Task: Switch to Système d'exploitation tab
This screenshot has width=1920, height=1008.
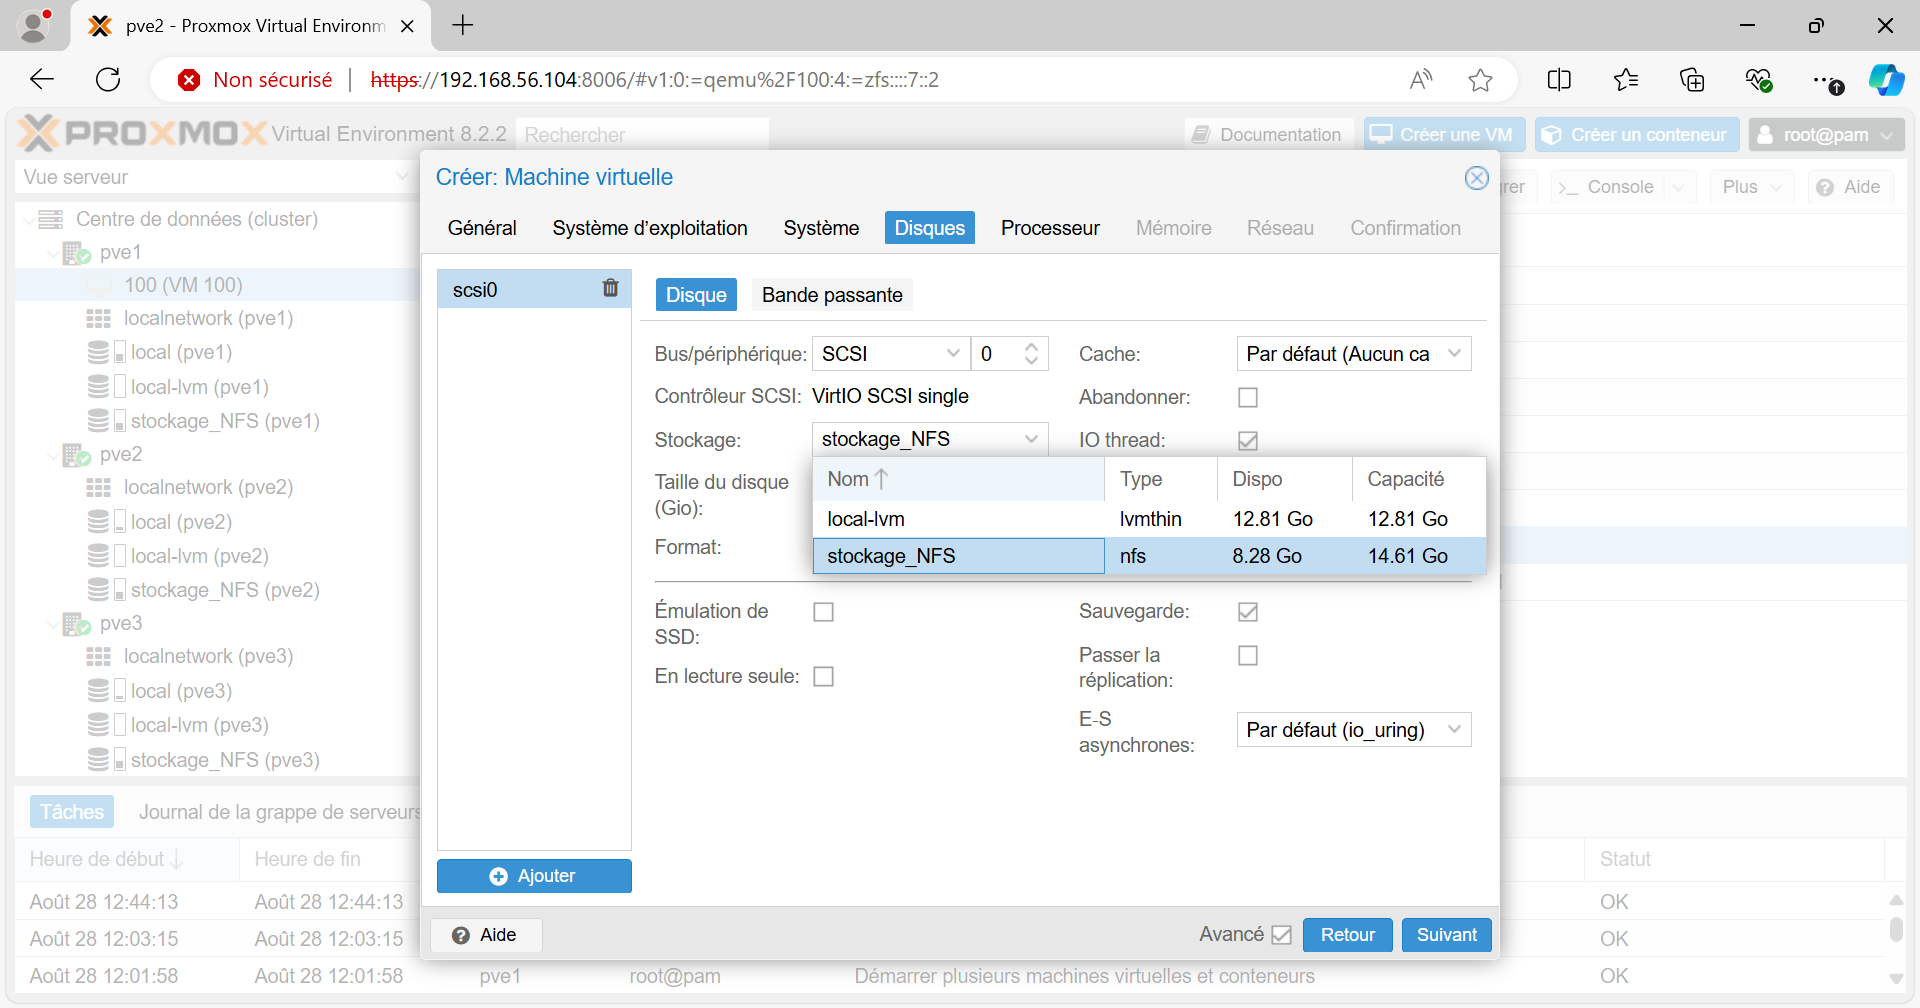Action: [x=650, y=228]
